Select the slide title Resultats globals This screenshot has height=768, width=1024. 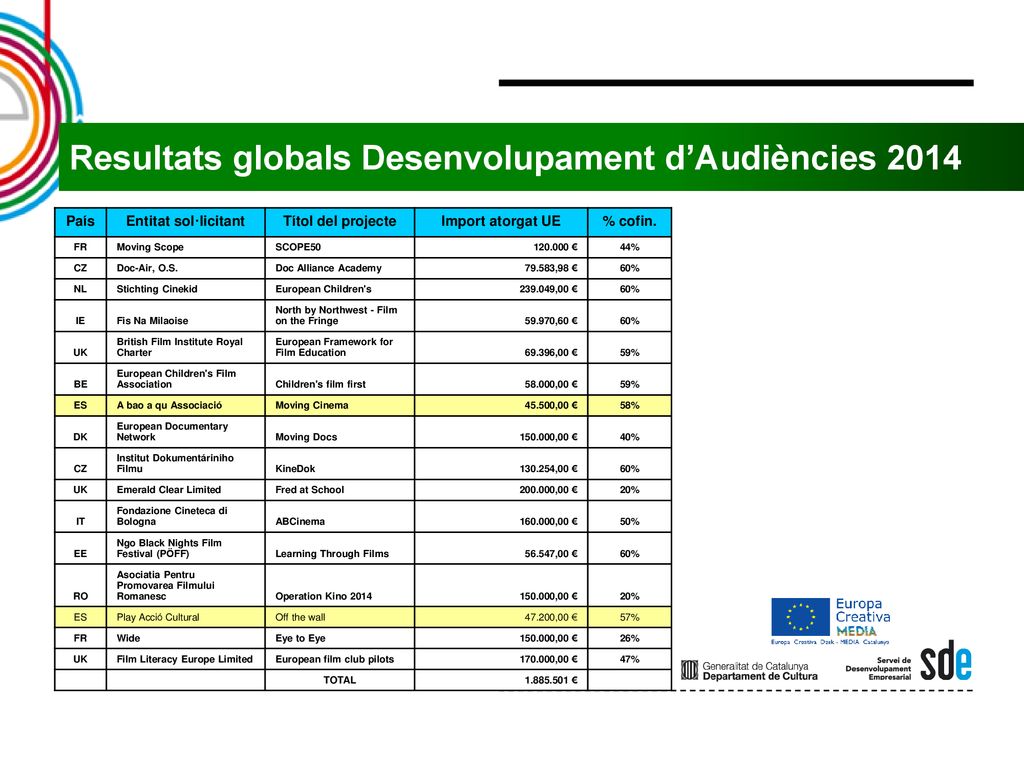[x=515, y=158]
